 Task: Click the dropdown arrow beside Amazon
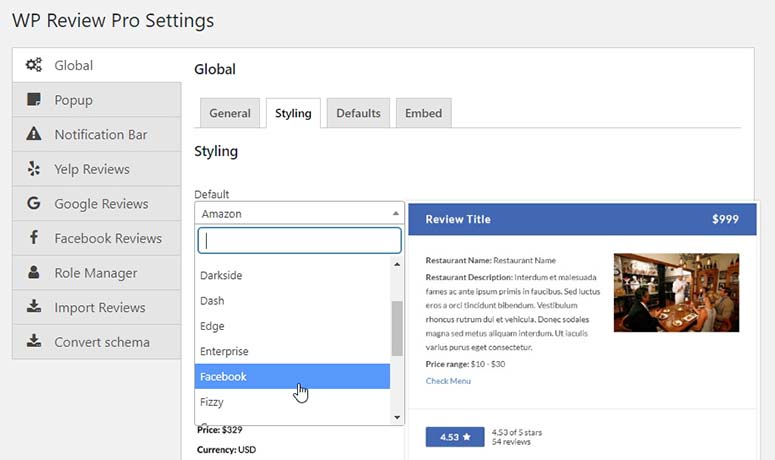[x=395, y=213]
